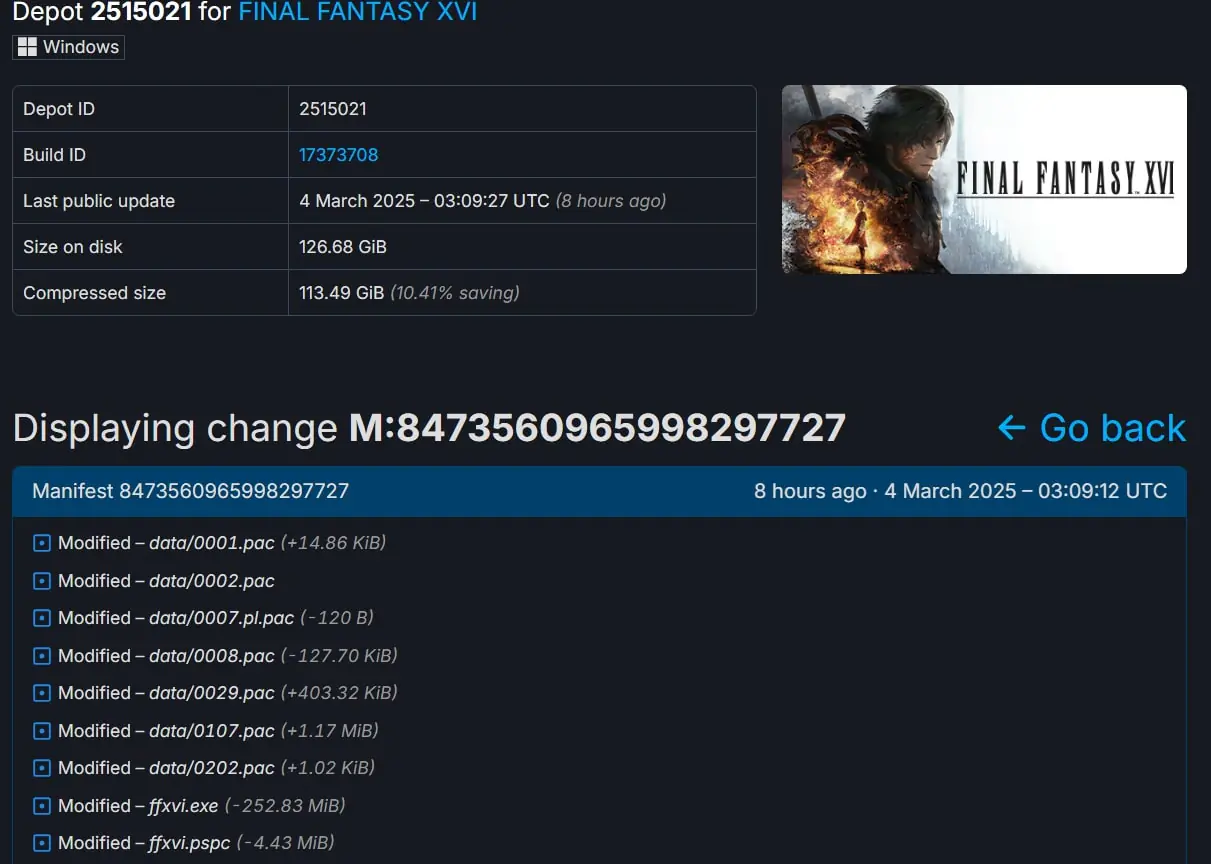Click modified icon beside ffxvi.pspc
The image size is (1211, 864).
click(41, 843)
